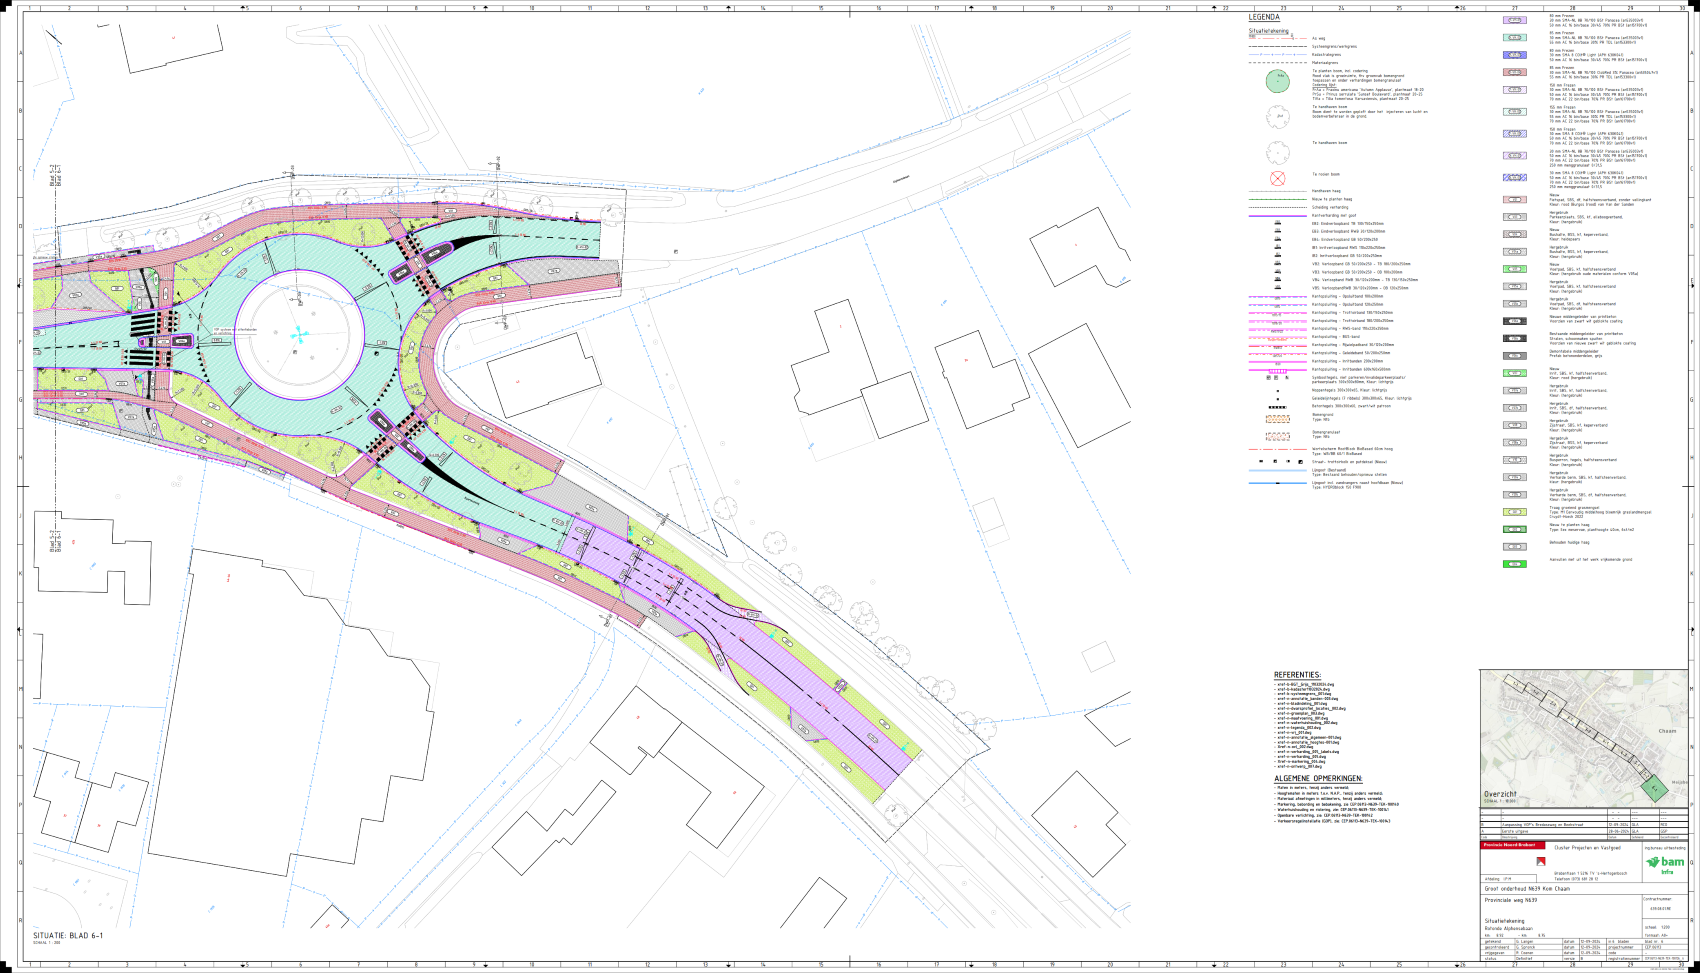Click the Provincie Noord-Brabant red banner
This screenshot has width=1700, height=973.
coord(1514,845)
